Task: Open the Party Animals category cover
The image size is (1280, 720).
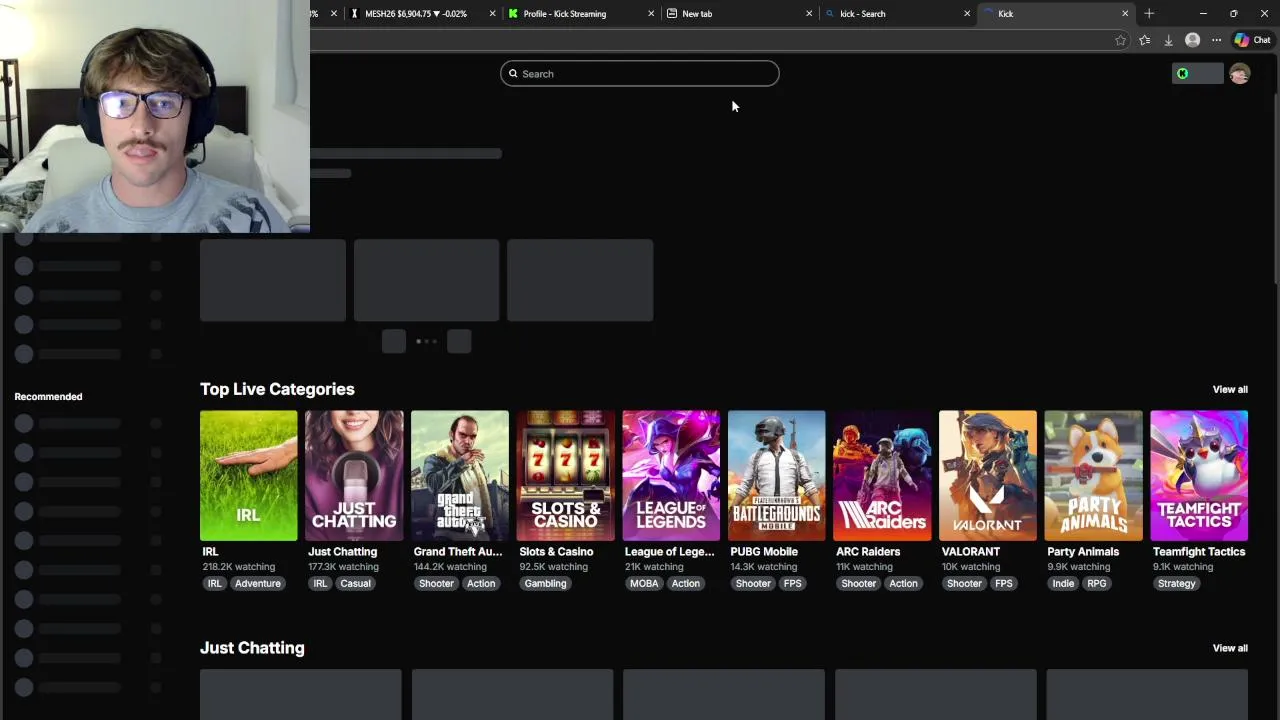Action: [x=1093, y=475]
